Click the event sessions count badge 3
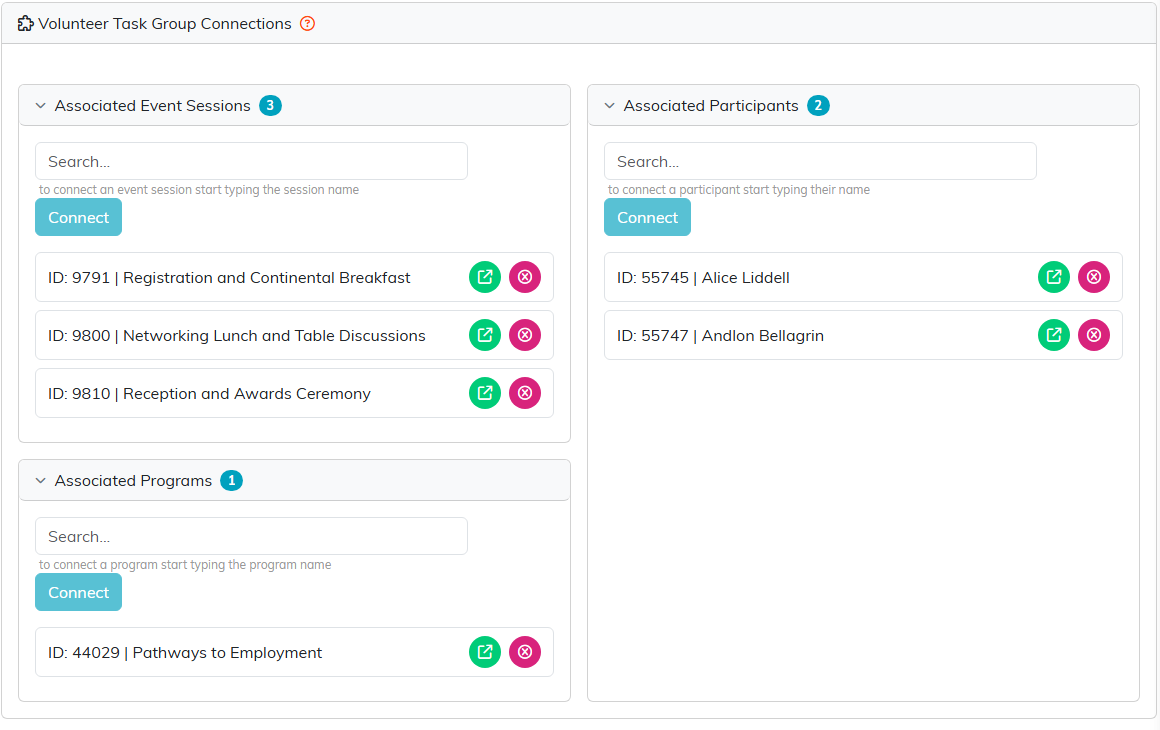 (270, 106)
